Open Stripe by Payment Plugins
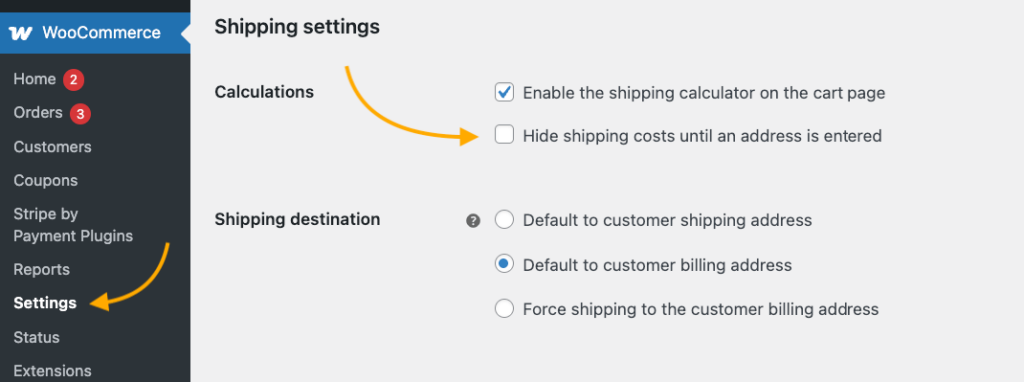1024x382 pixels. point(73,225)
